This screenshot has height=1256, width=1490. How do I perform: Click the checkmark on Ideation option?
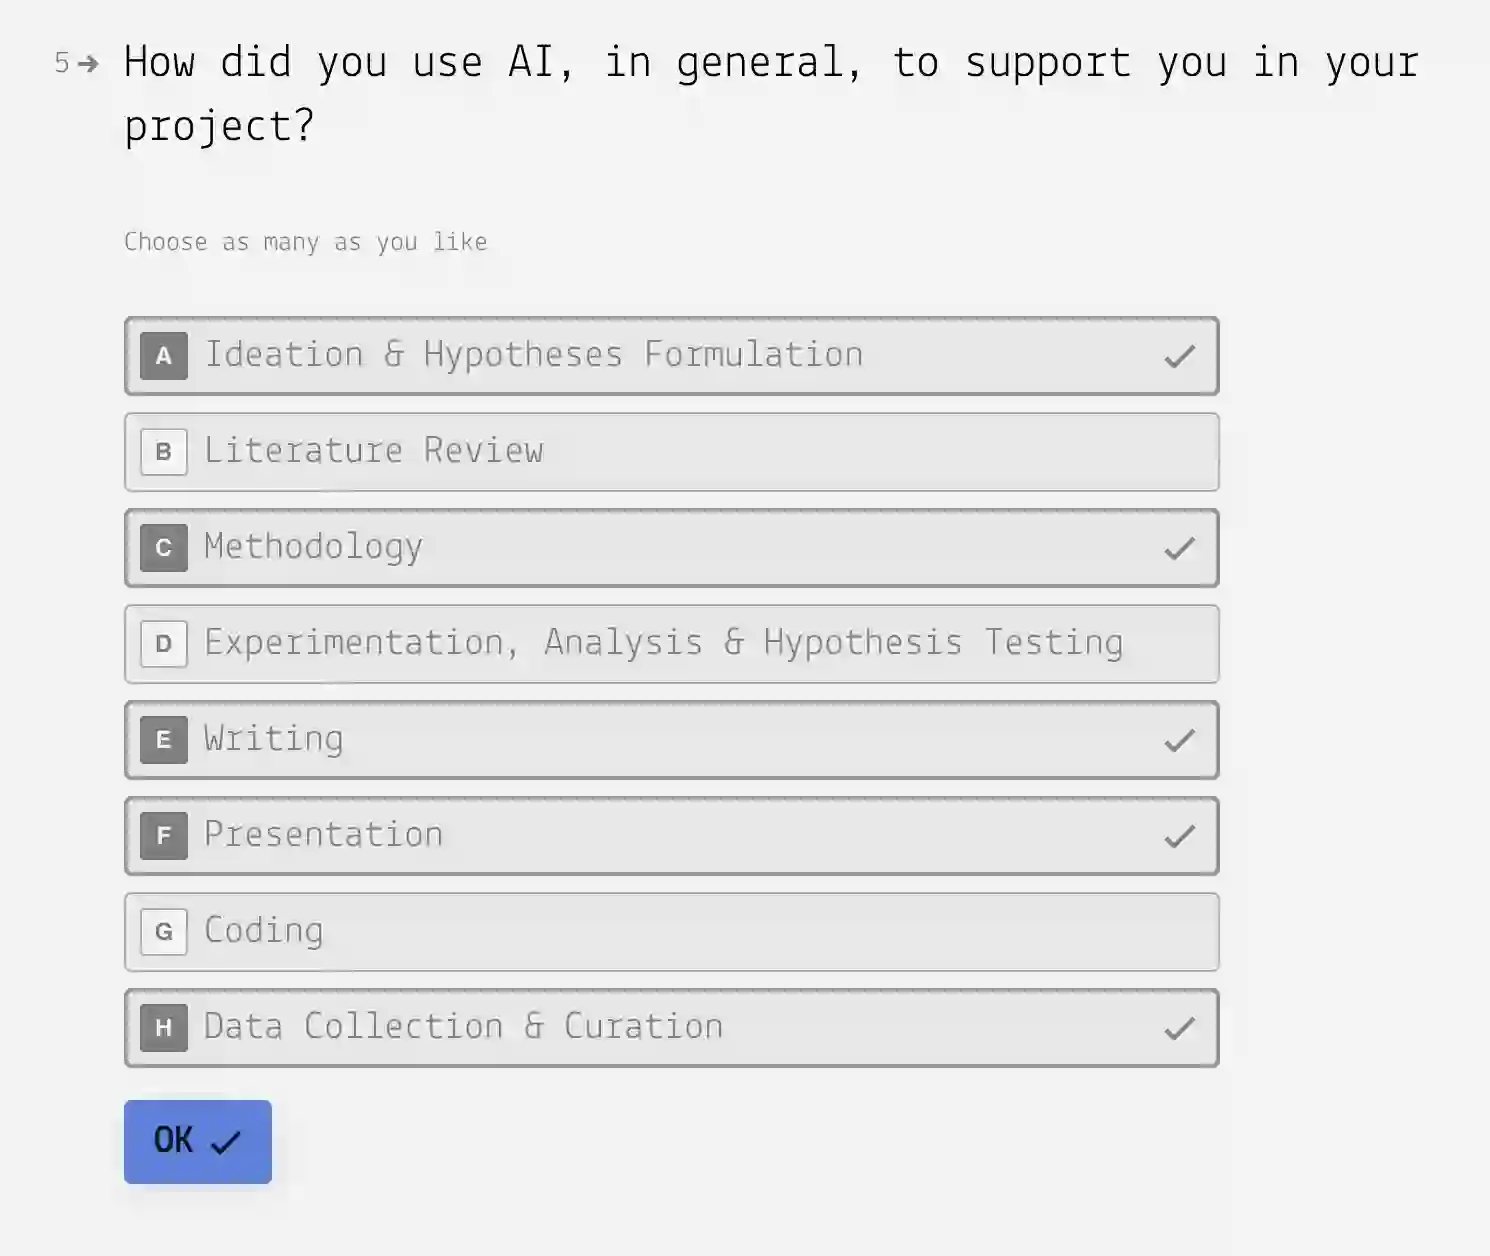point(1180,357)
